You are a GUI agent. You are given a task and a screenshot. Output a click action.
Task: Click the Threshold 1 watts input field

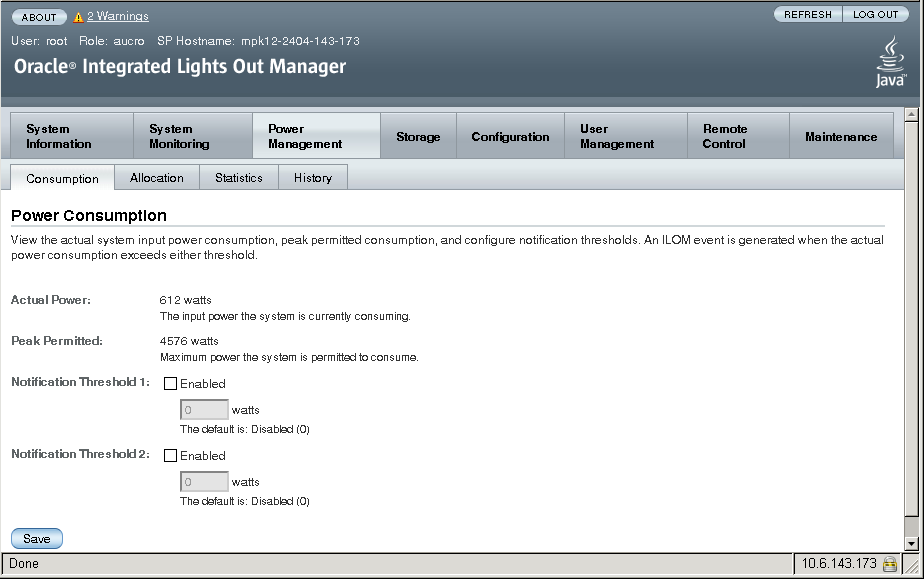tap(204, 409)
